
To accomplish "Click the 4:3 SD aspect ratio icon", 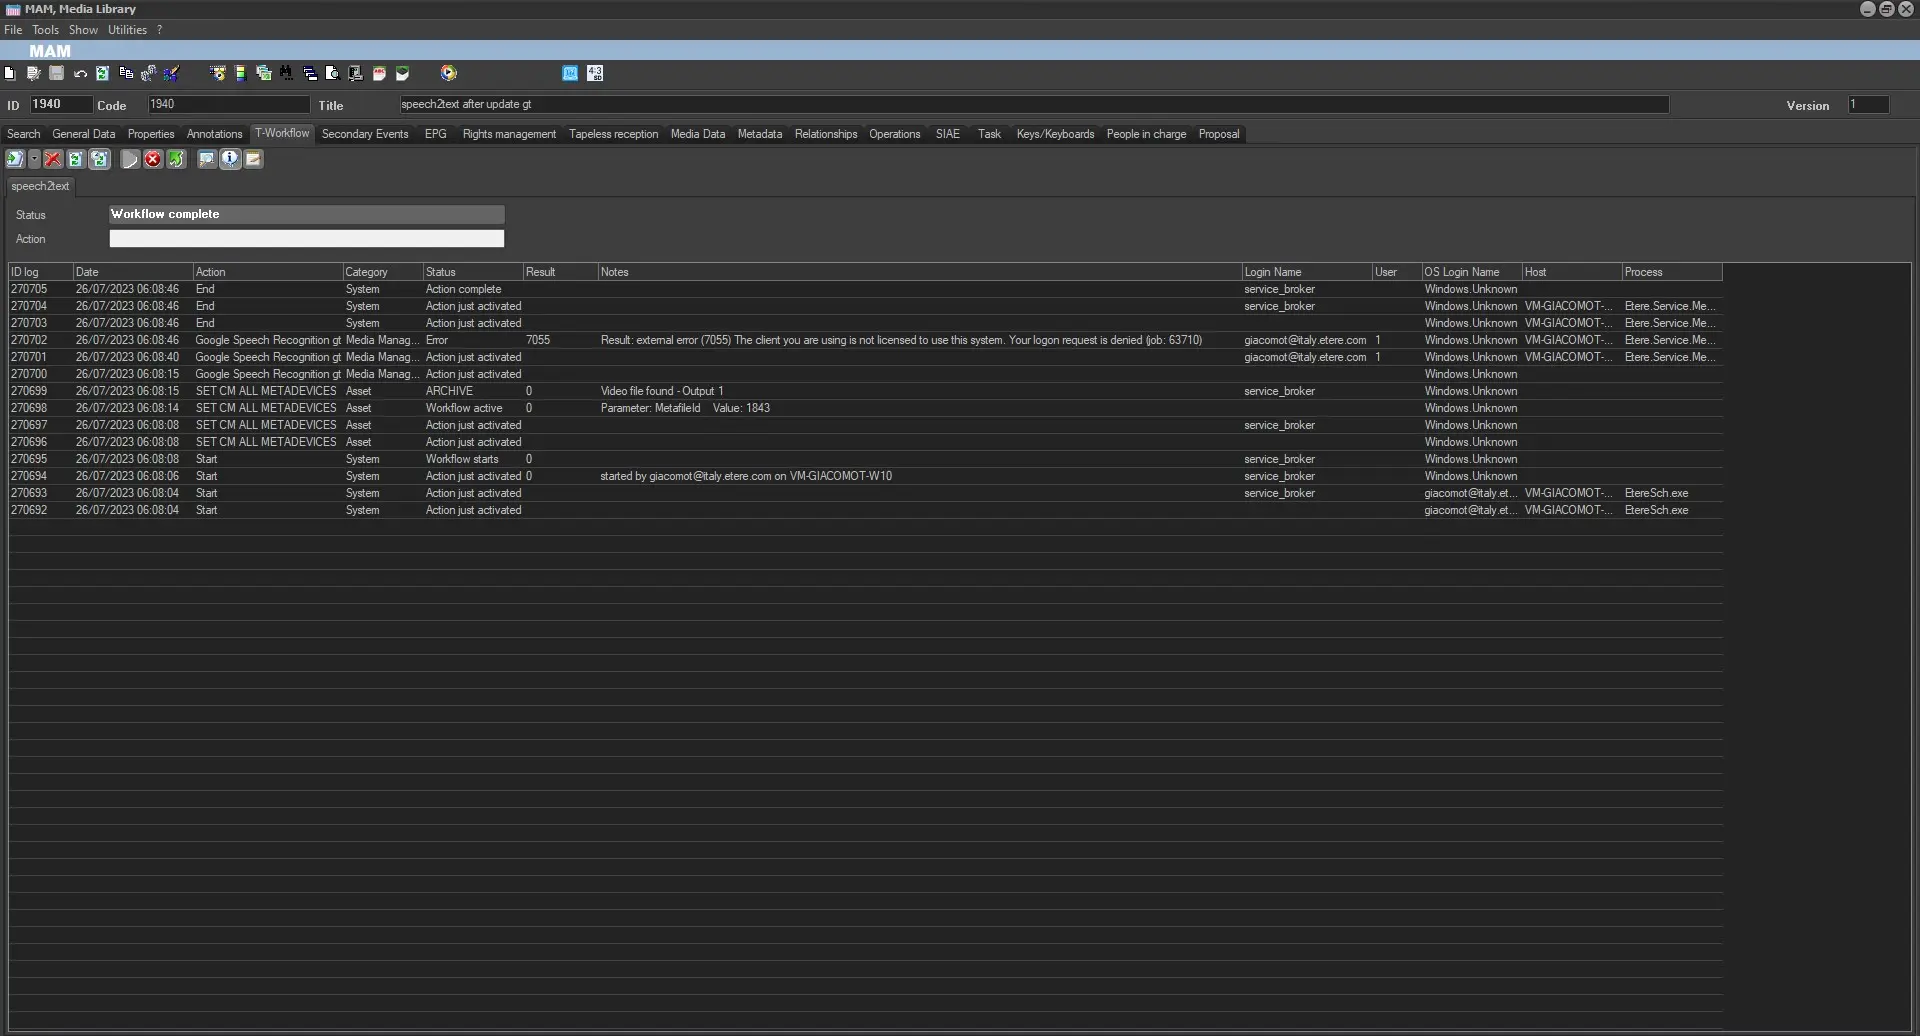I will [595, 73].
